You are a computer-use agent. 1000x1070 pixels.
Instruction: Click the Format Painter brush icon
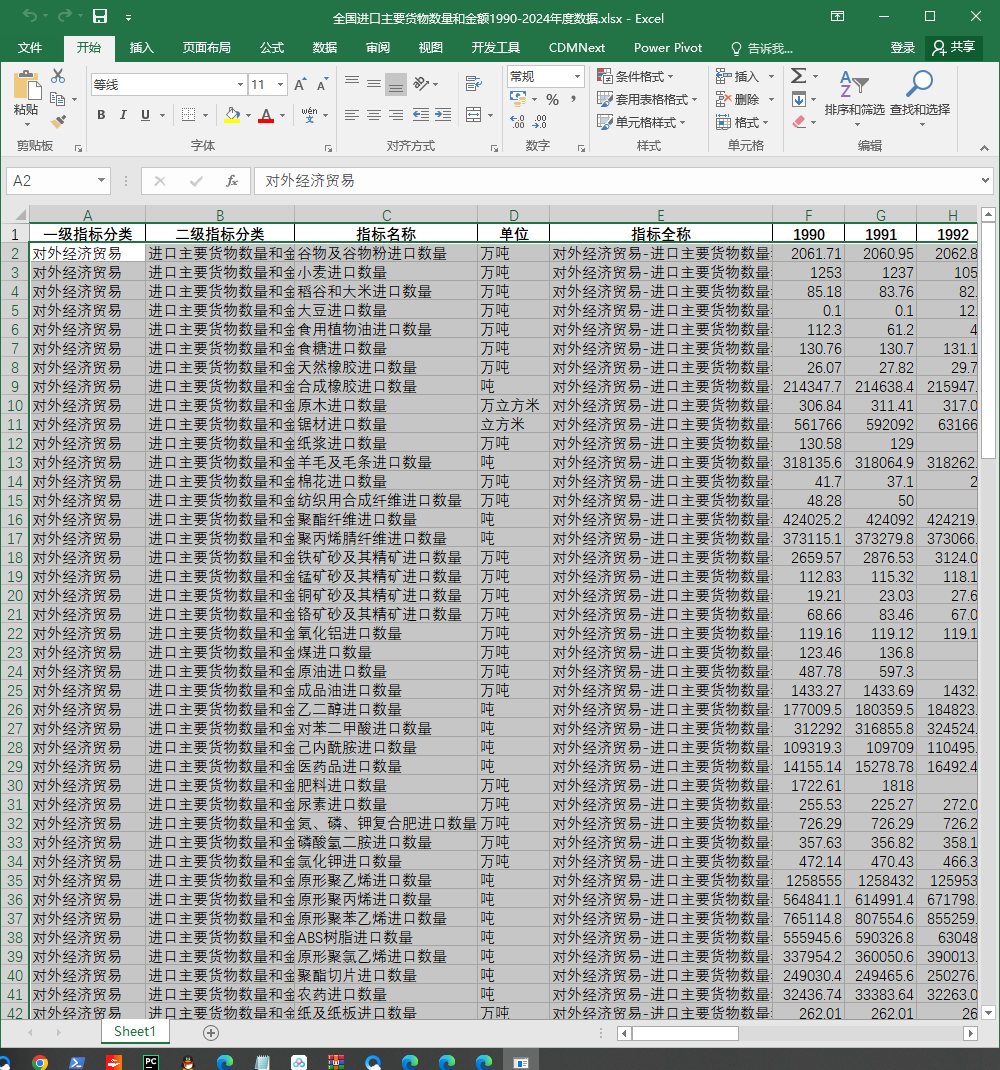tap(59, 122)
